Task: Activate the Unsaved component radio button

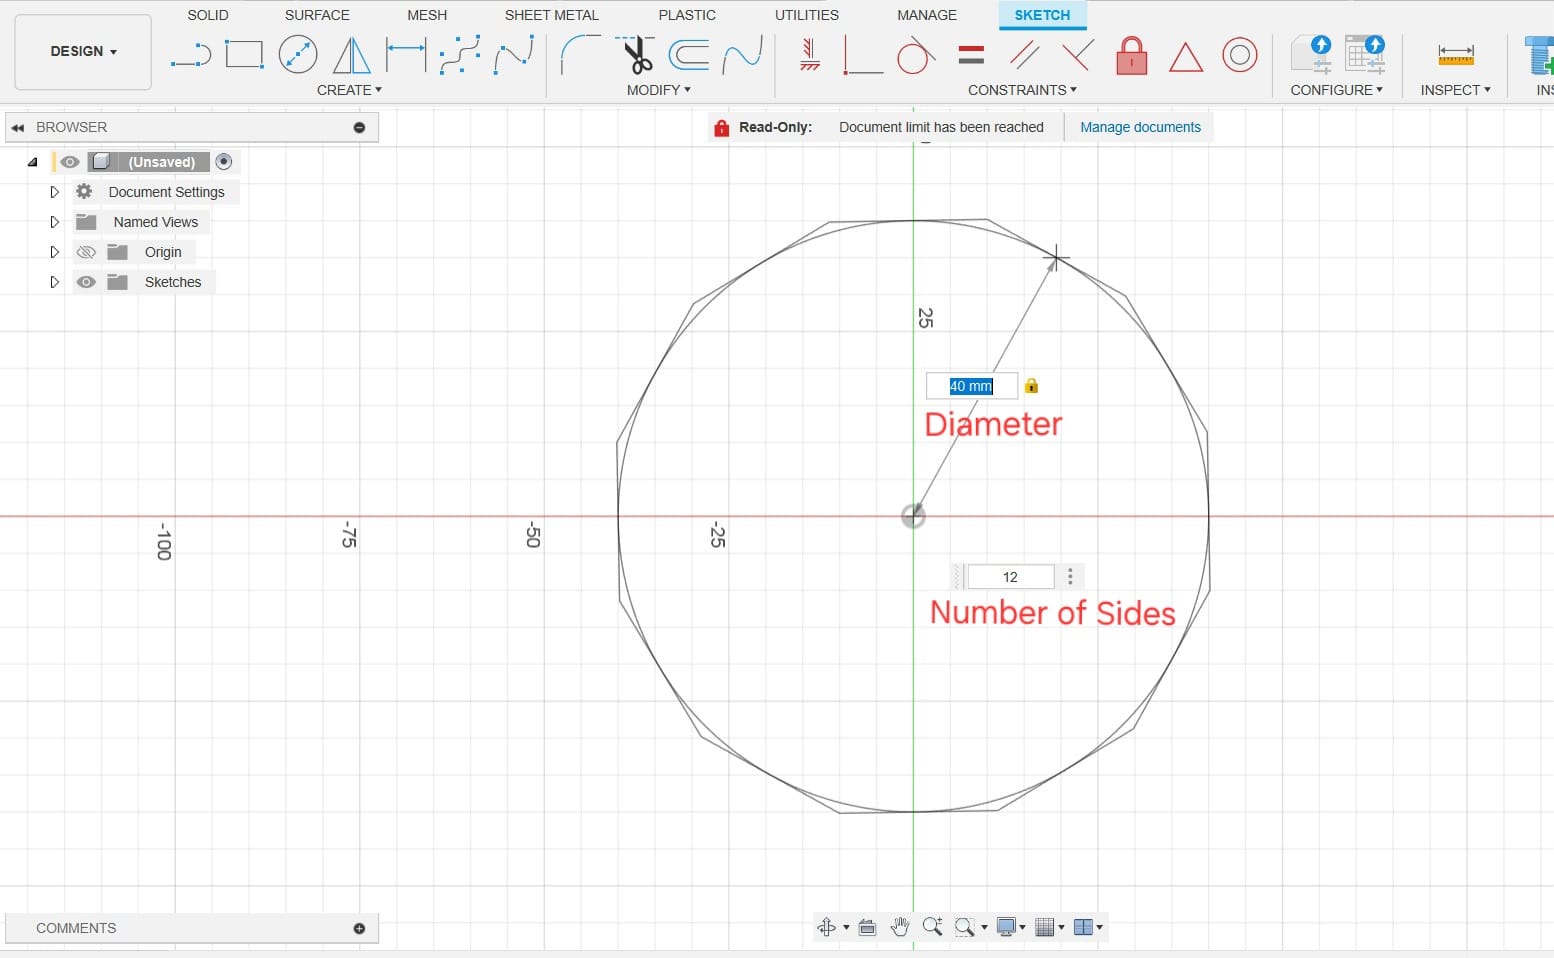Action: click(224, 161)
